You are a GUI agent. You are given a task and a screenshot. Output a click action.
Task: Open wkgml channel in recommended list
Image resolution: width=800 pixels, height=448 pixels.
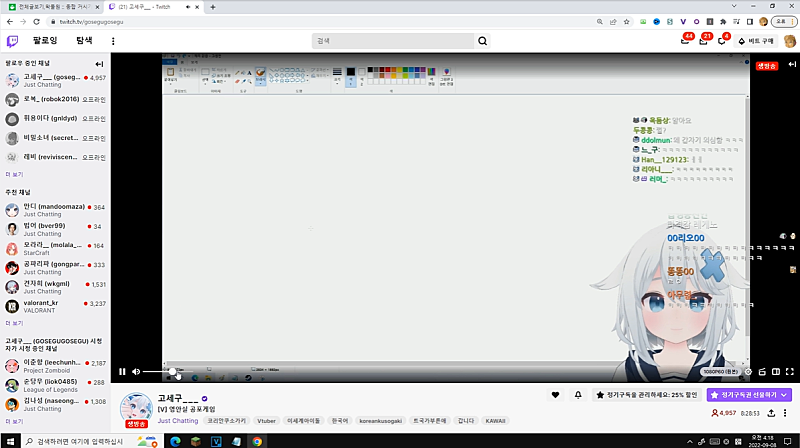pyautogui.click(x=55, y=287)
